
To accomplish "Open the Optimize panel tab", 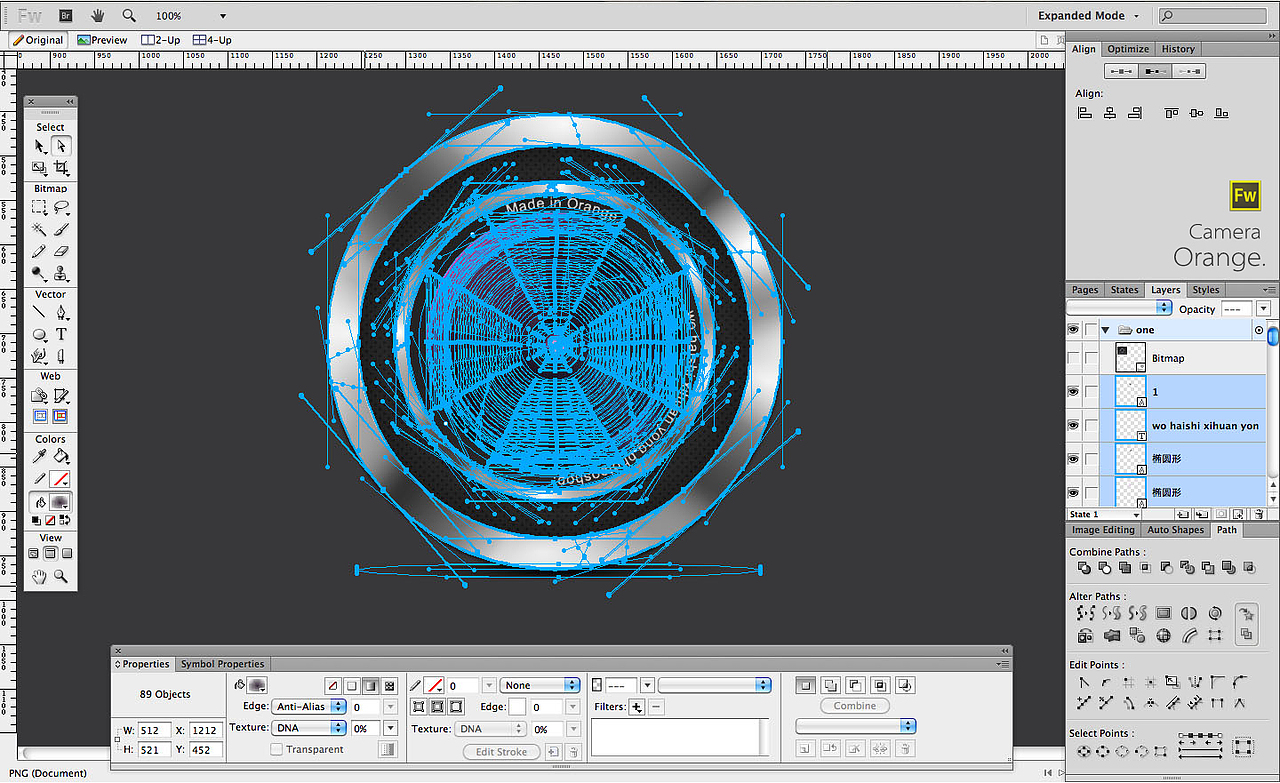I will [x=1128, y=49].
